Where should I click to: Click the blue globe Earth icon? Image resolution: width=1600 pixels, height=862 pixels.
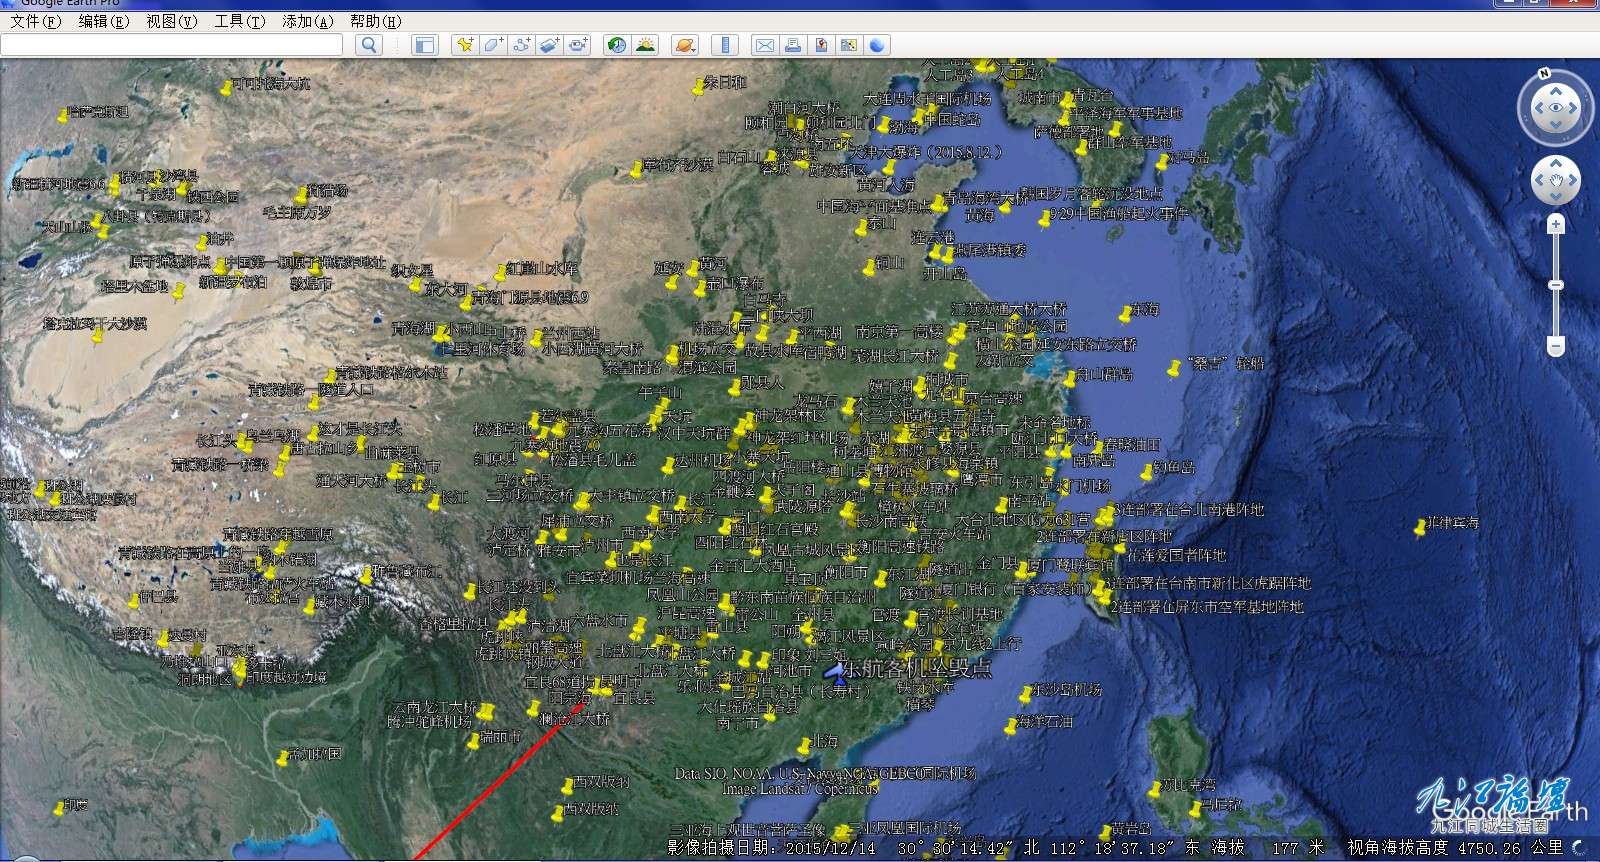(877, 45)
